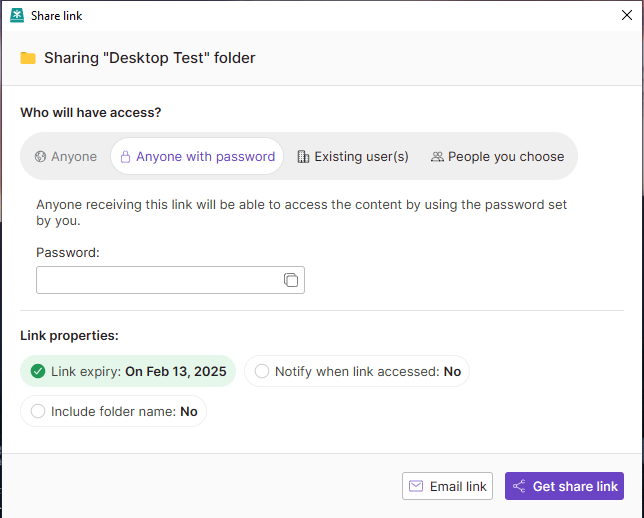Enable Include folder name option
Image resolution: width=644 pixels, height=518 pixels.
[x=38, y=411]
